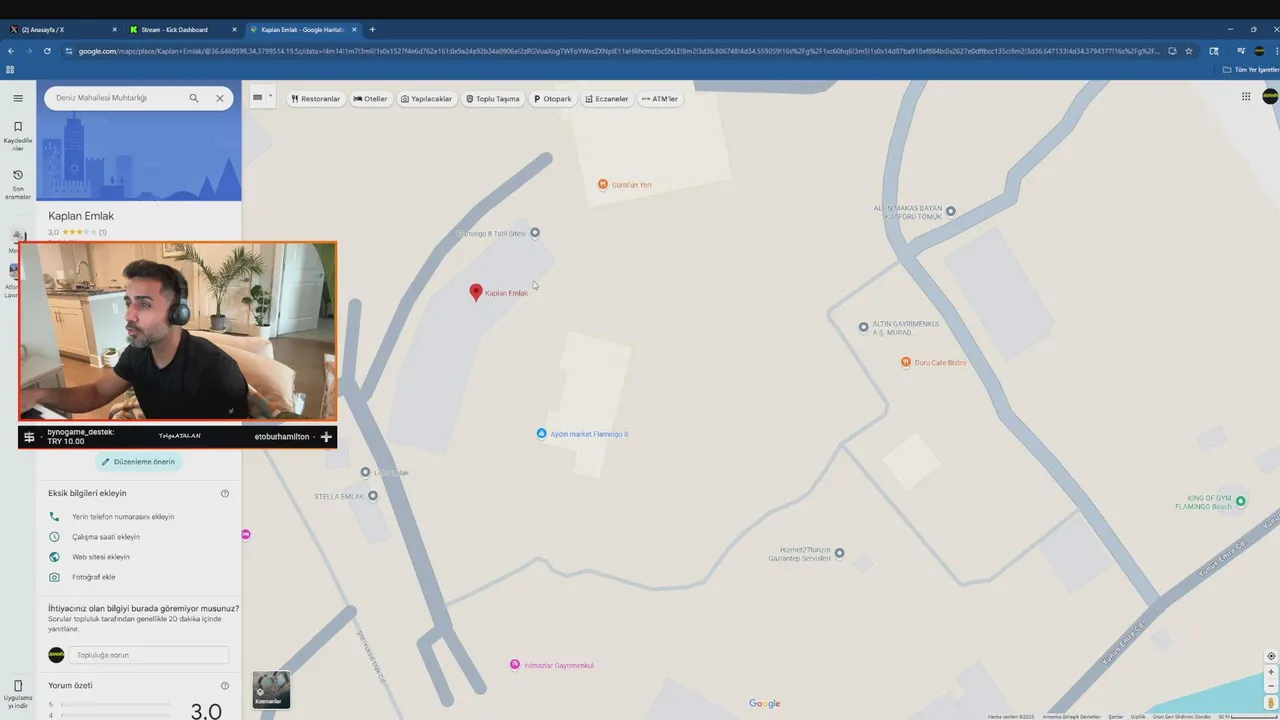The height and width of the screenshot is (720, 1280).
Task: Close the Stream - Kick Dashboard tab
Action: [234, 29]
